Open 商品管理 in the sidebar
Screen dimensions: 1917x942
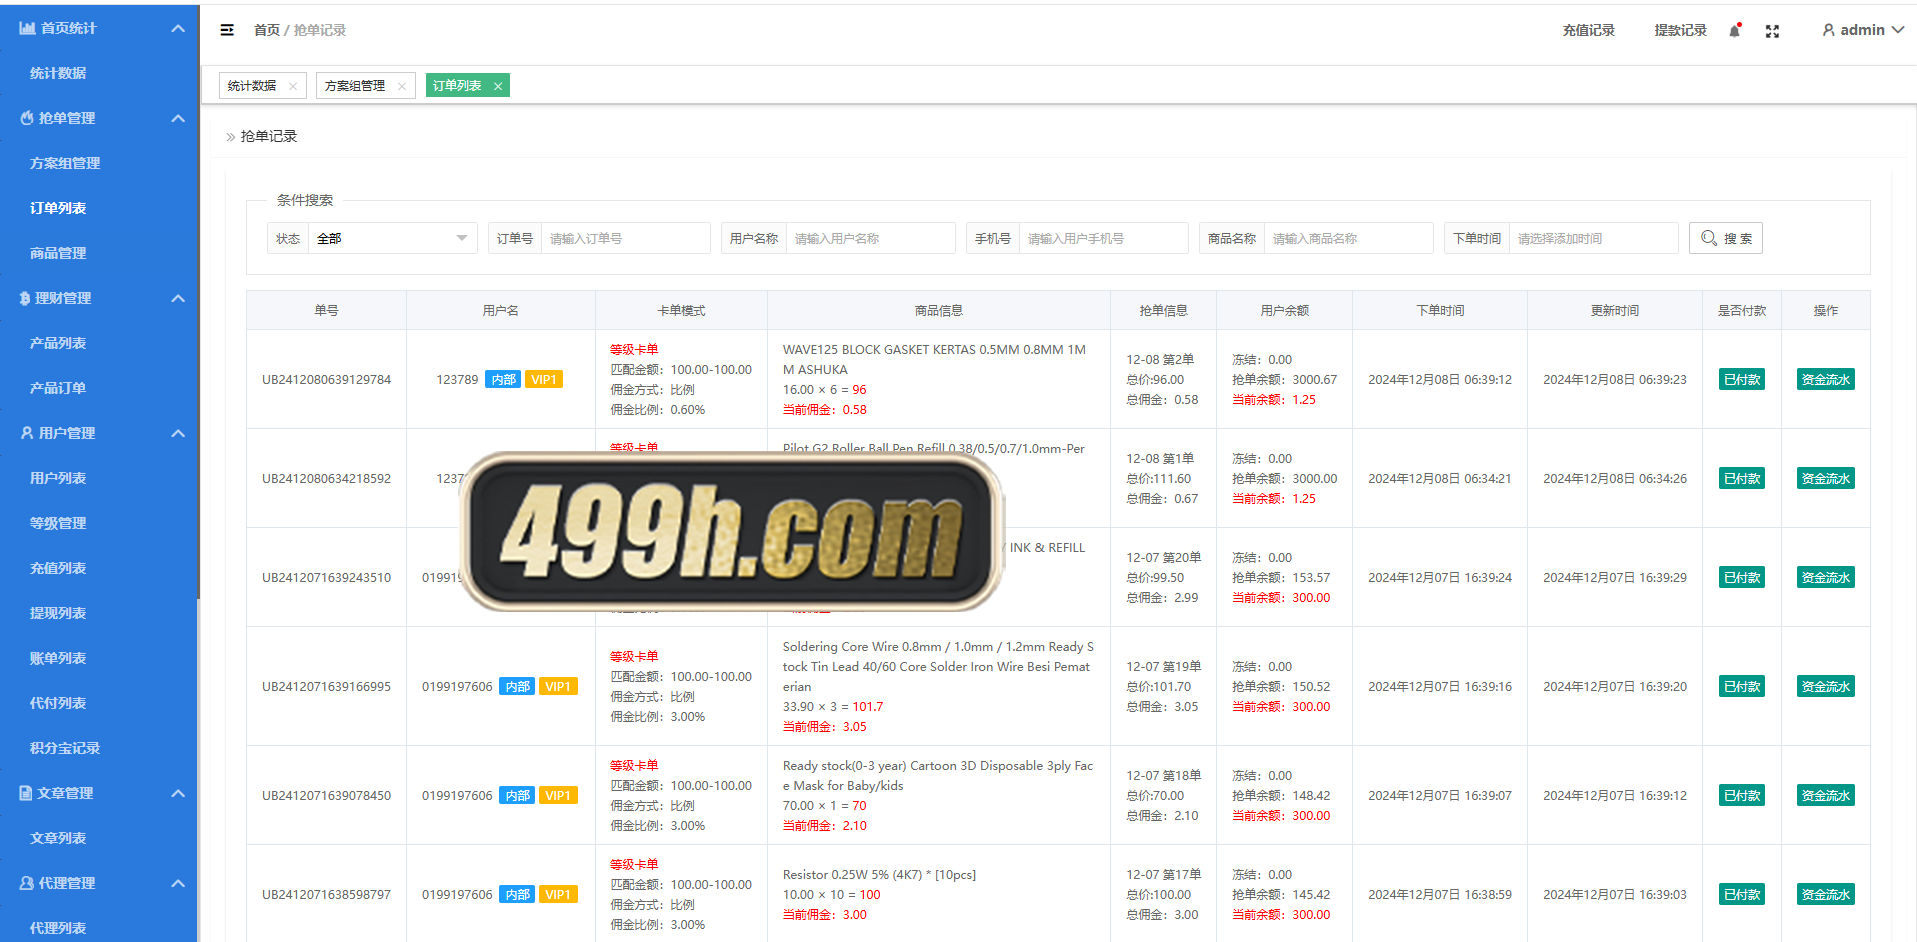58,253
